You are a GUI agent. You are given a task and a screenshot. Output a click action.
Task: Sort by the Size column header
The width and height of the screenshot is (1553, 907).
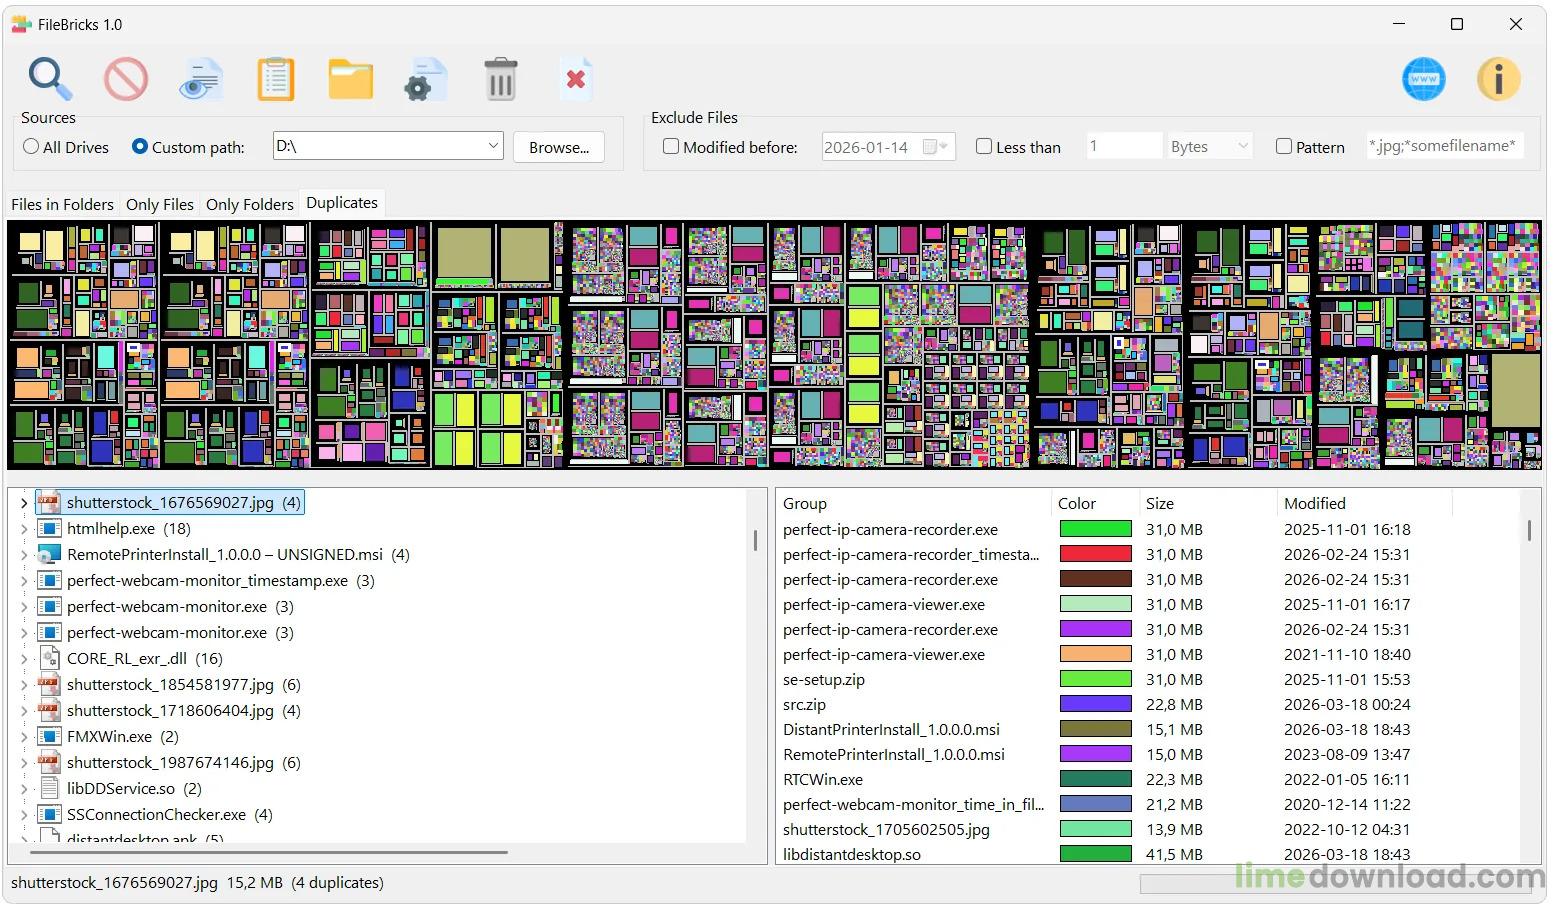(x=1208, y=503)
